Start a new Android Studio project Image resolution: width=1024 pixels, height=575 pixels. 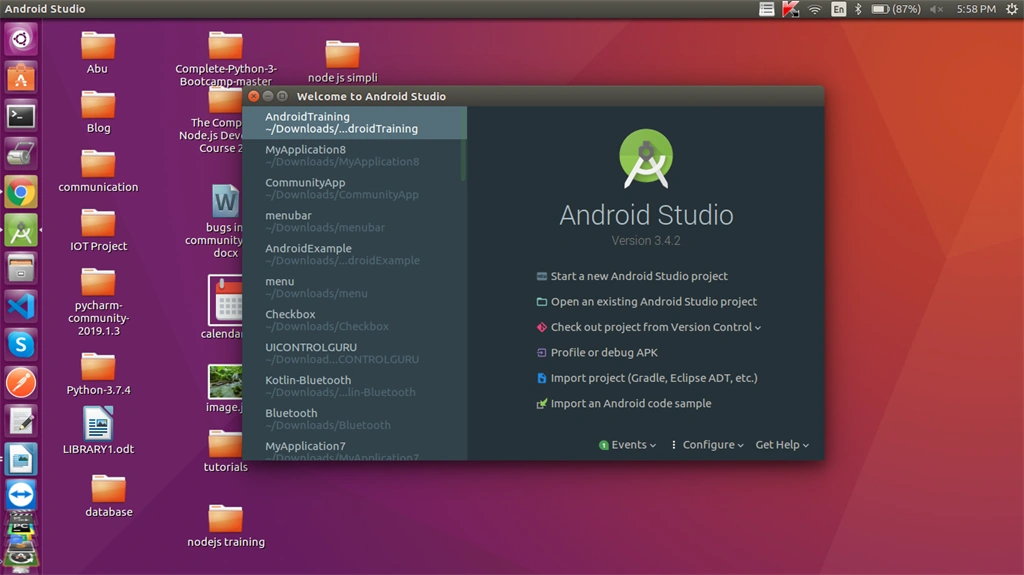639,276
